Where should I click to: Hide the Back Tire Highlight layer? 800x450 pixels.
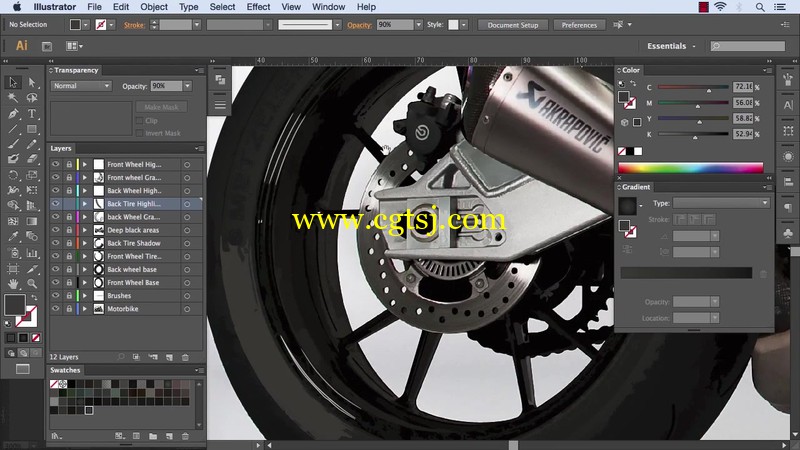(x=55, y=204)
